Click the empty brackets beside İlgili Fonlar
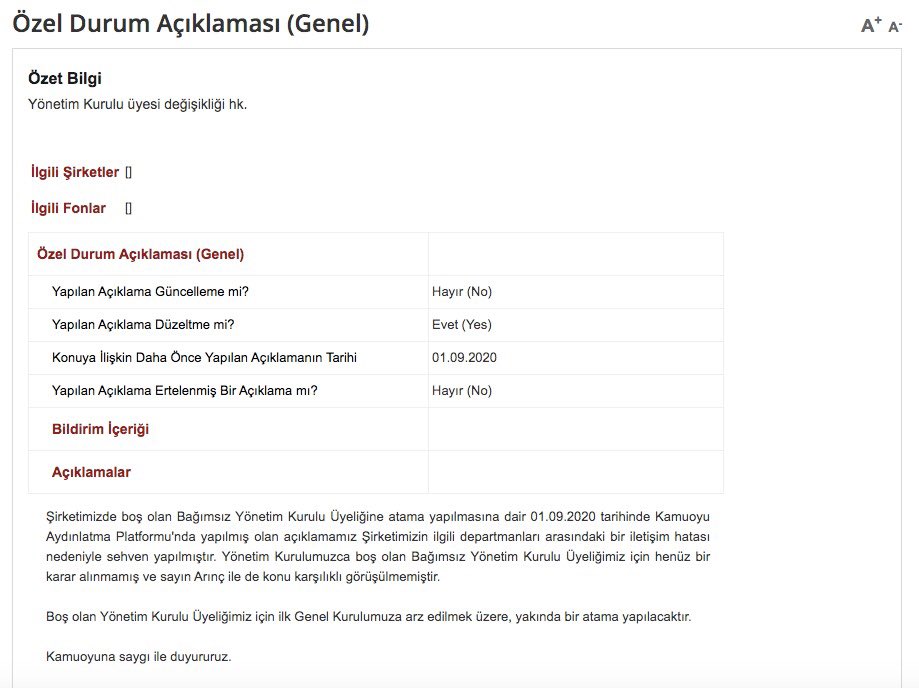 129,208
